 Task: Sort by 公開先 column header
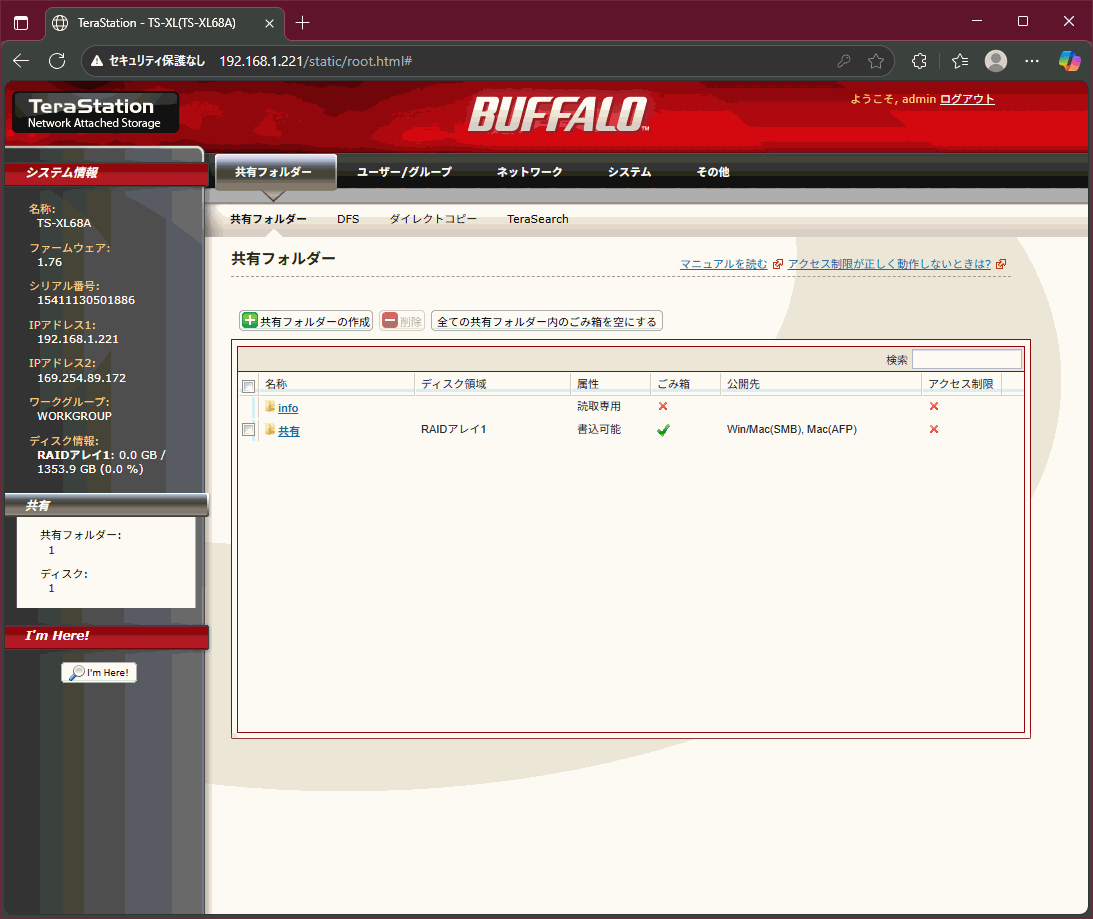point(821,384)
